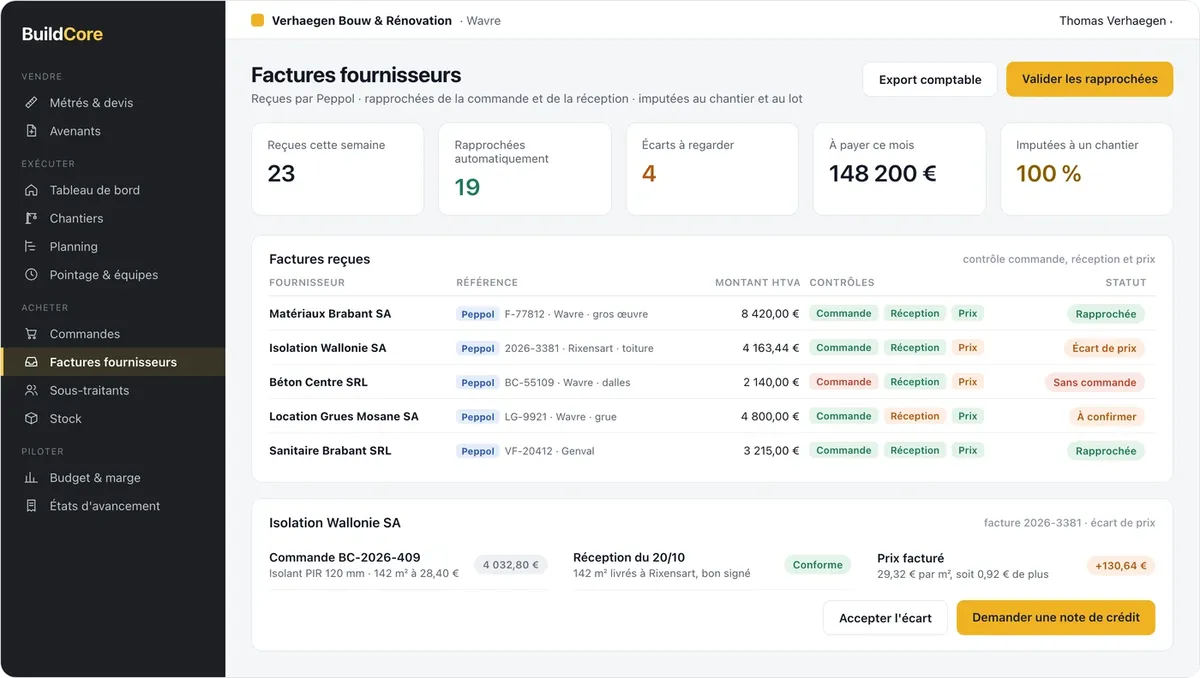The width and height of the screenshot is (1200, 678).
Task: Click orange Réception tag on Location Grues row
Action: point(915,416)
